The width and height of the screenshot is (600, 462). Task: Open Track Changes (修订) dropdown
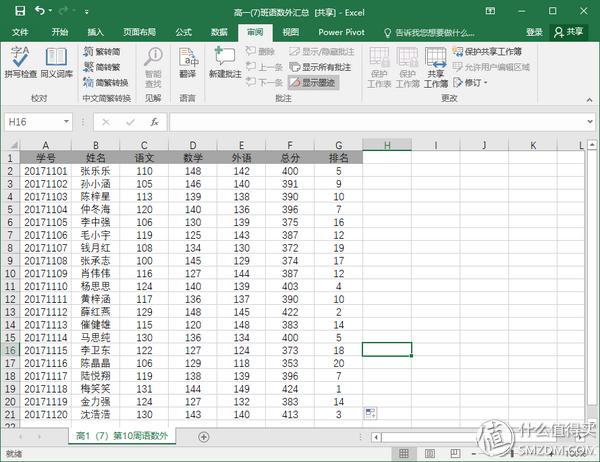(x=470, y=82)
